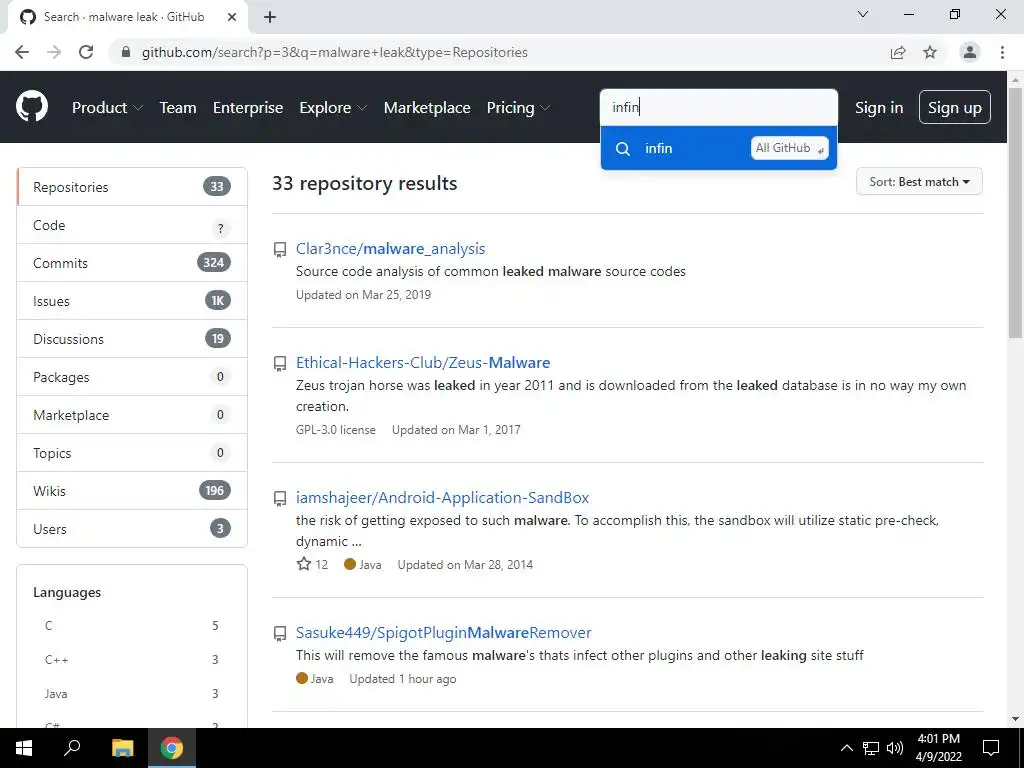Filter results by Java language
The width and height of the screenshot is (1024, 768).
pos(131,694)
